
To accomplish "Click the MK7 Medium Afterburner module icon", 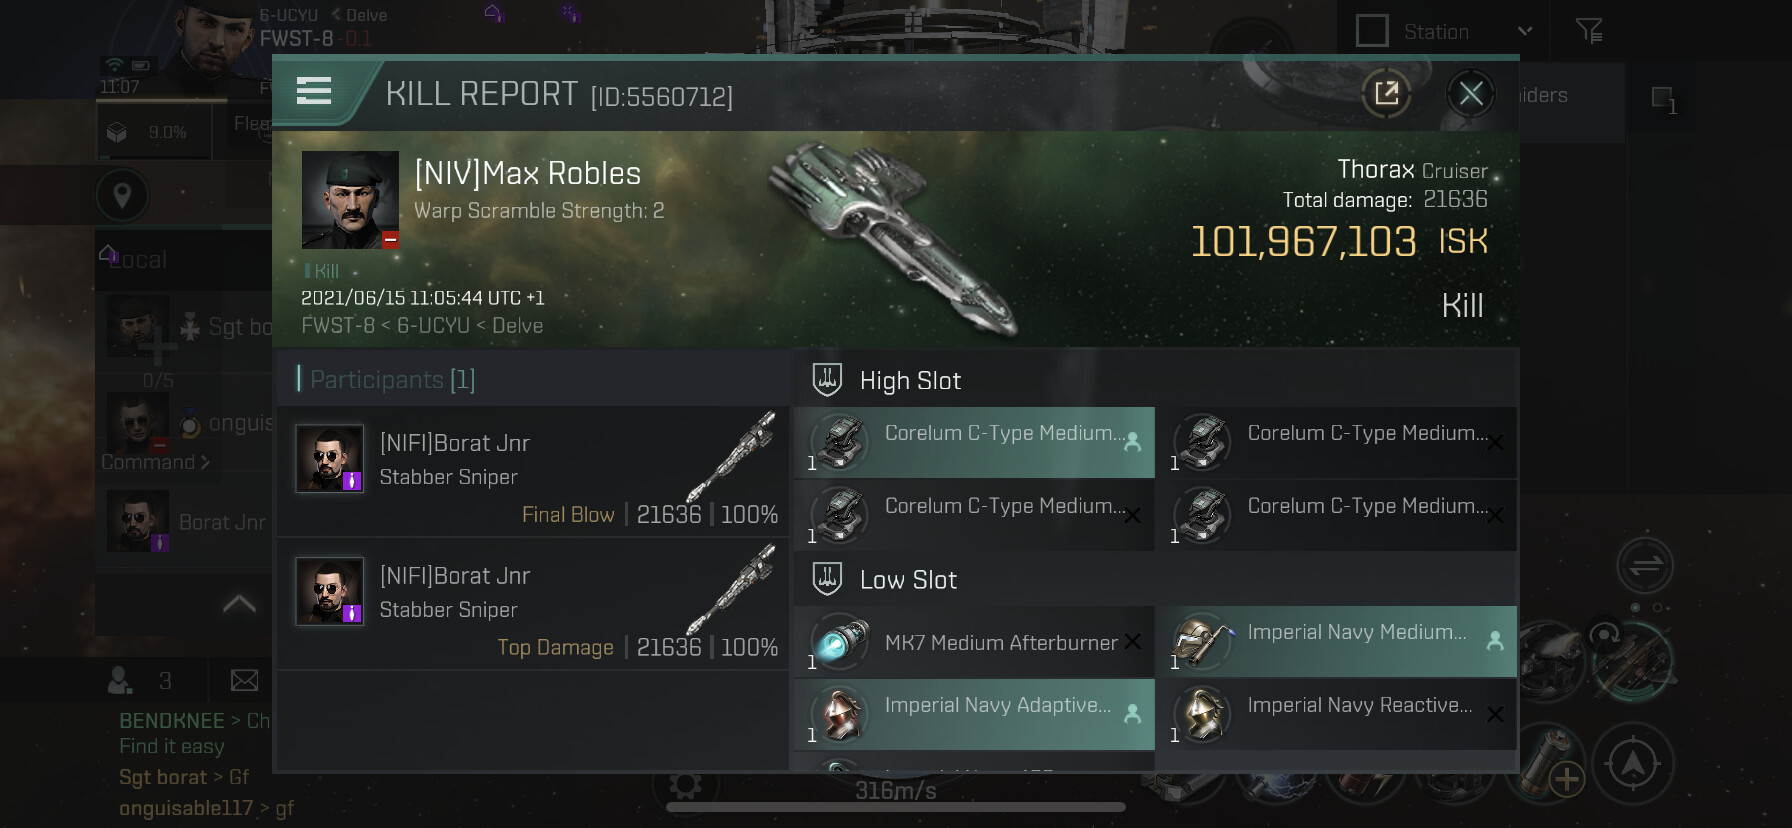I will click(x=840, y=642).
